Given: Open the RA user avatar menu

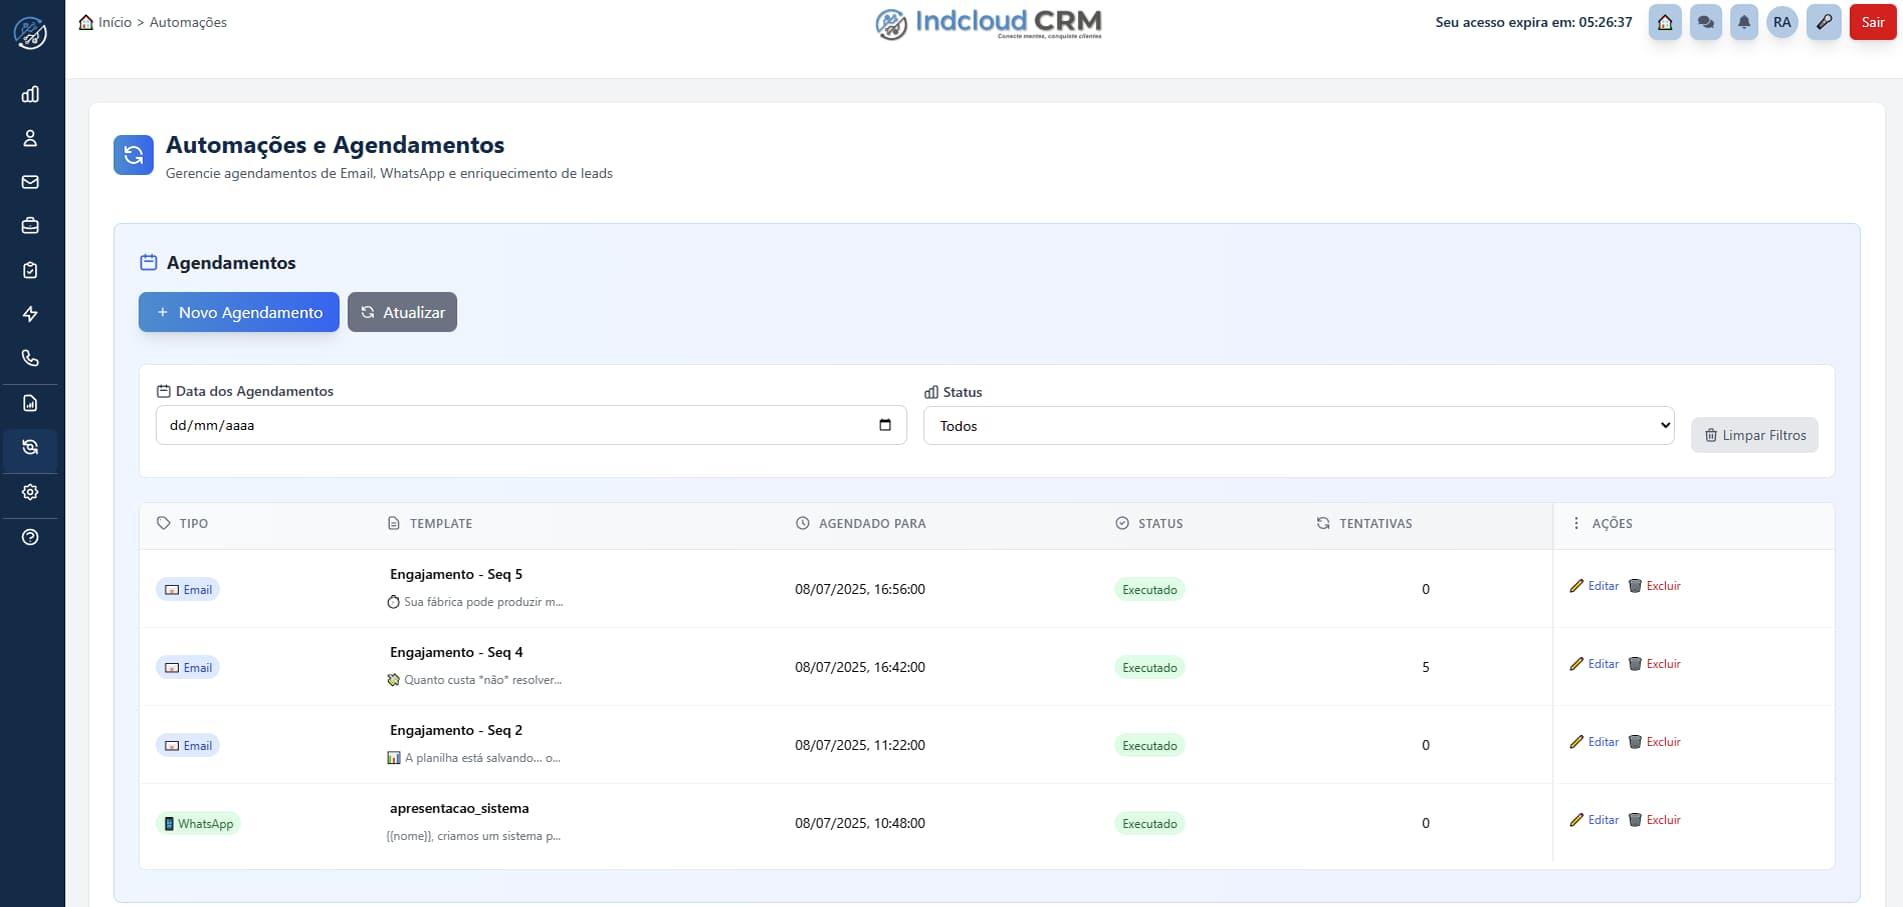Looking at the screenshot, I should pos(1782,22).
